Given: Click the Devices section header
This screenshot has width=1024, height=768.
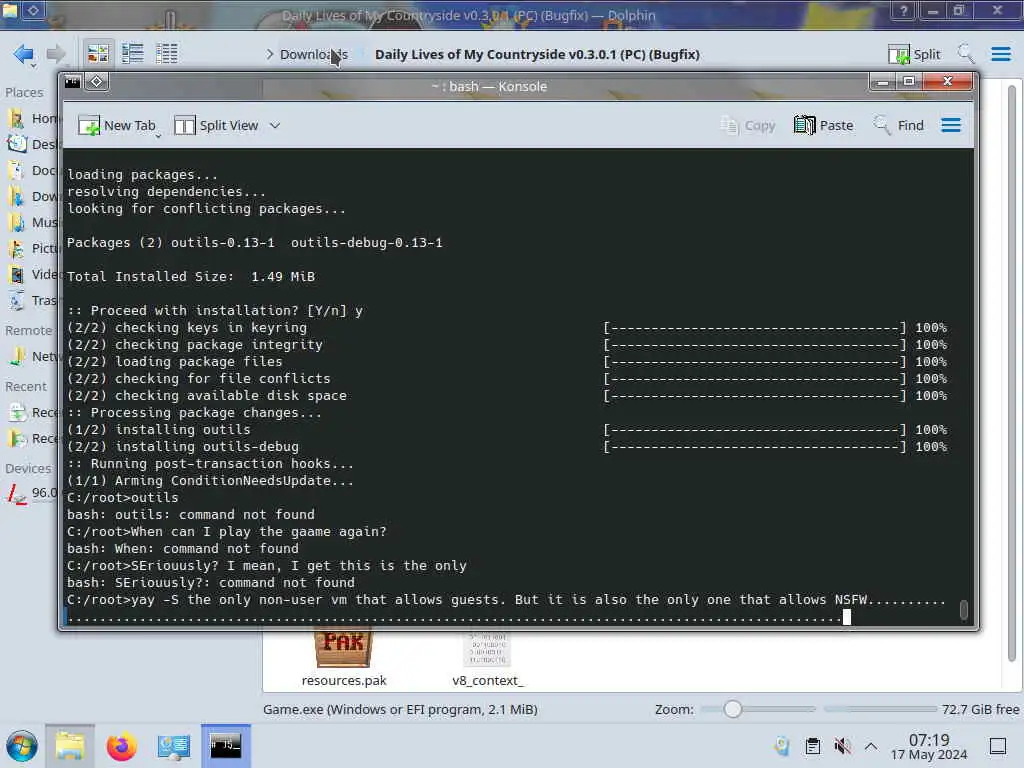Looking at the screenshot, I should click(28, 468).
